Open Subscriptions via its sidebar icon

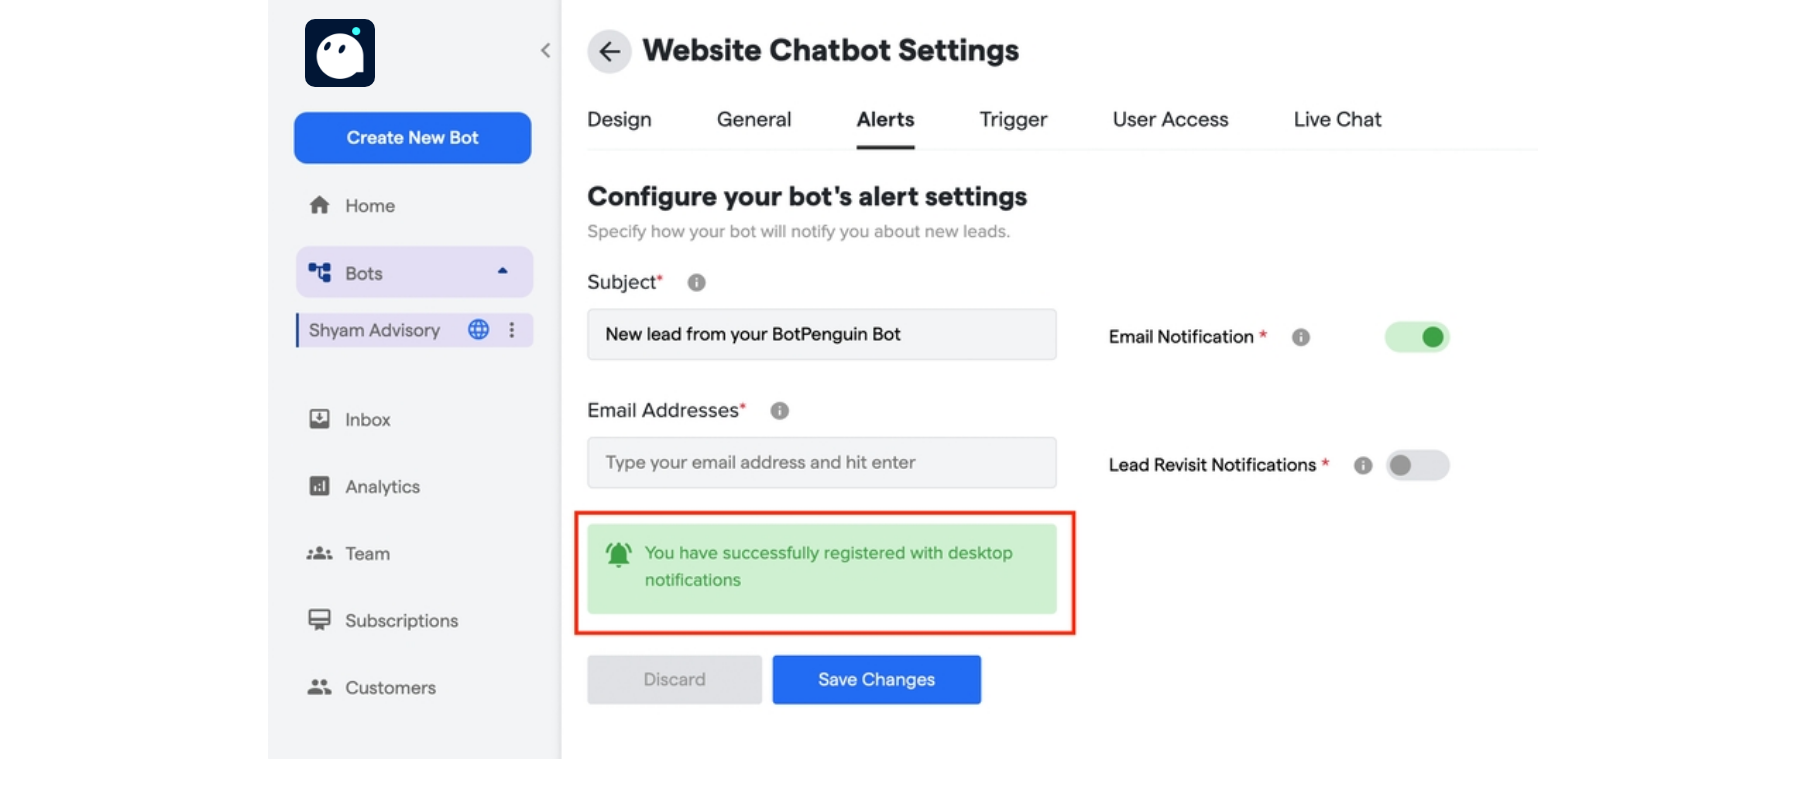pos(319,620)
